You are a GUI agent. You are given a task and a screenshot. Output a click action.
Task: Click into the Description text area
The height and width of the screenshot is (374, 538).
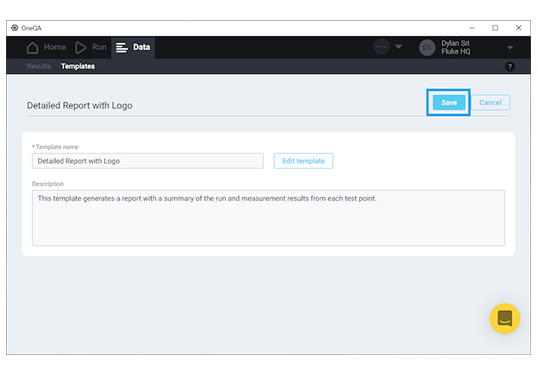(268, 218)
